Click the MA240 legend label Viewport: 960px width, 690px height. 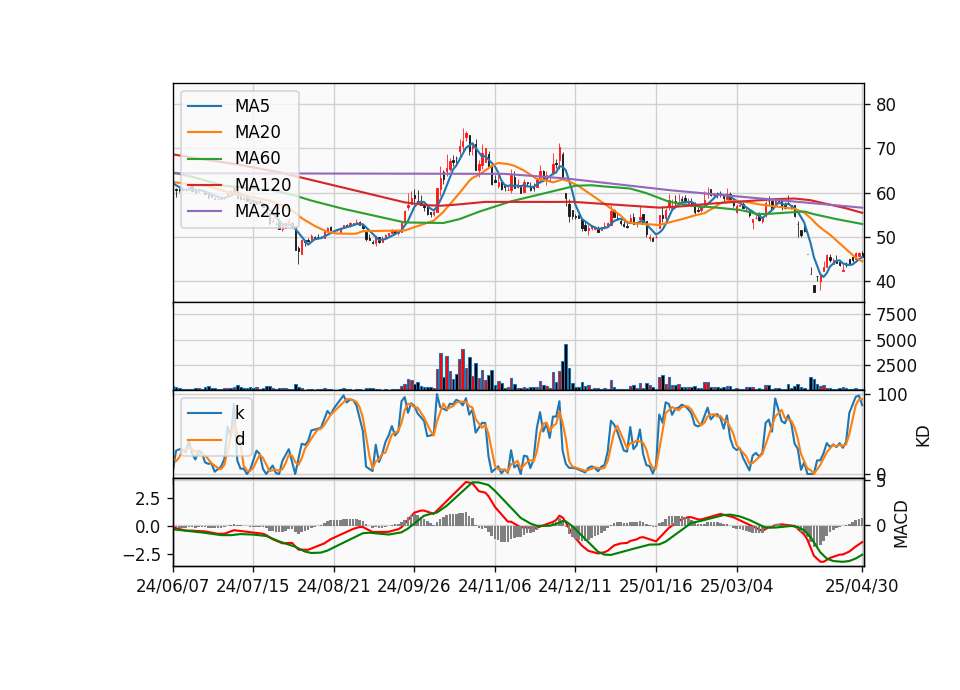(x=263, y=211)
